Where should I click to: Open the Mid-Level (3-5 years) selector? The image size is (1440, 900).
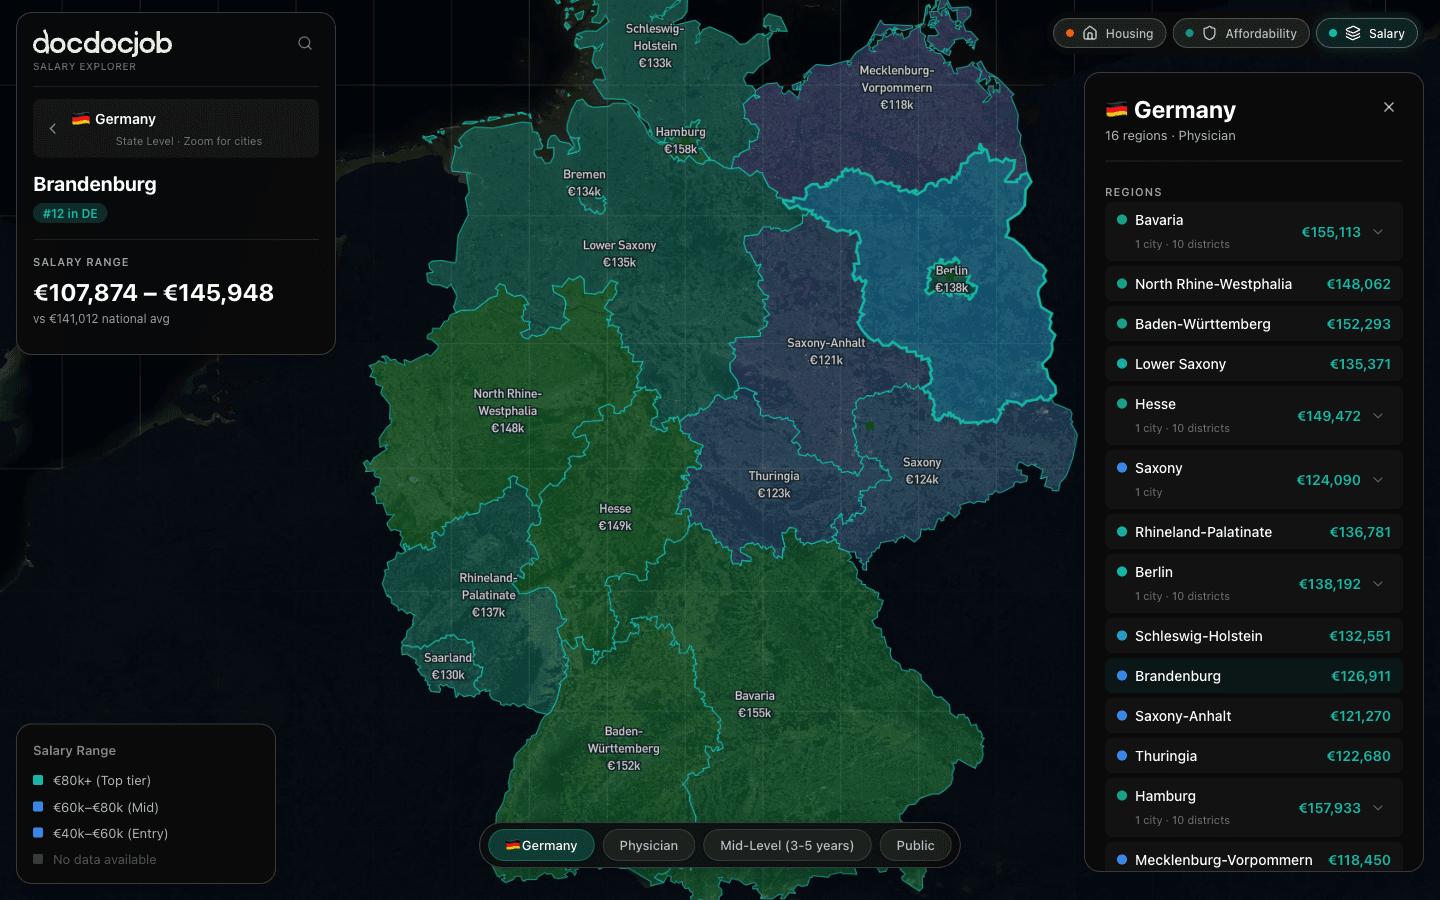pos(787,845)
